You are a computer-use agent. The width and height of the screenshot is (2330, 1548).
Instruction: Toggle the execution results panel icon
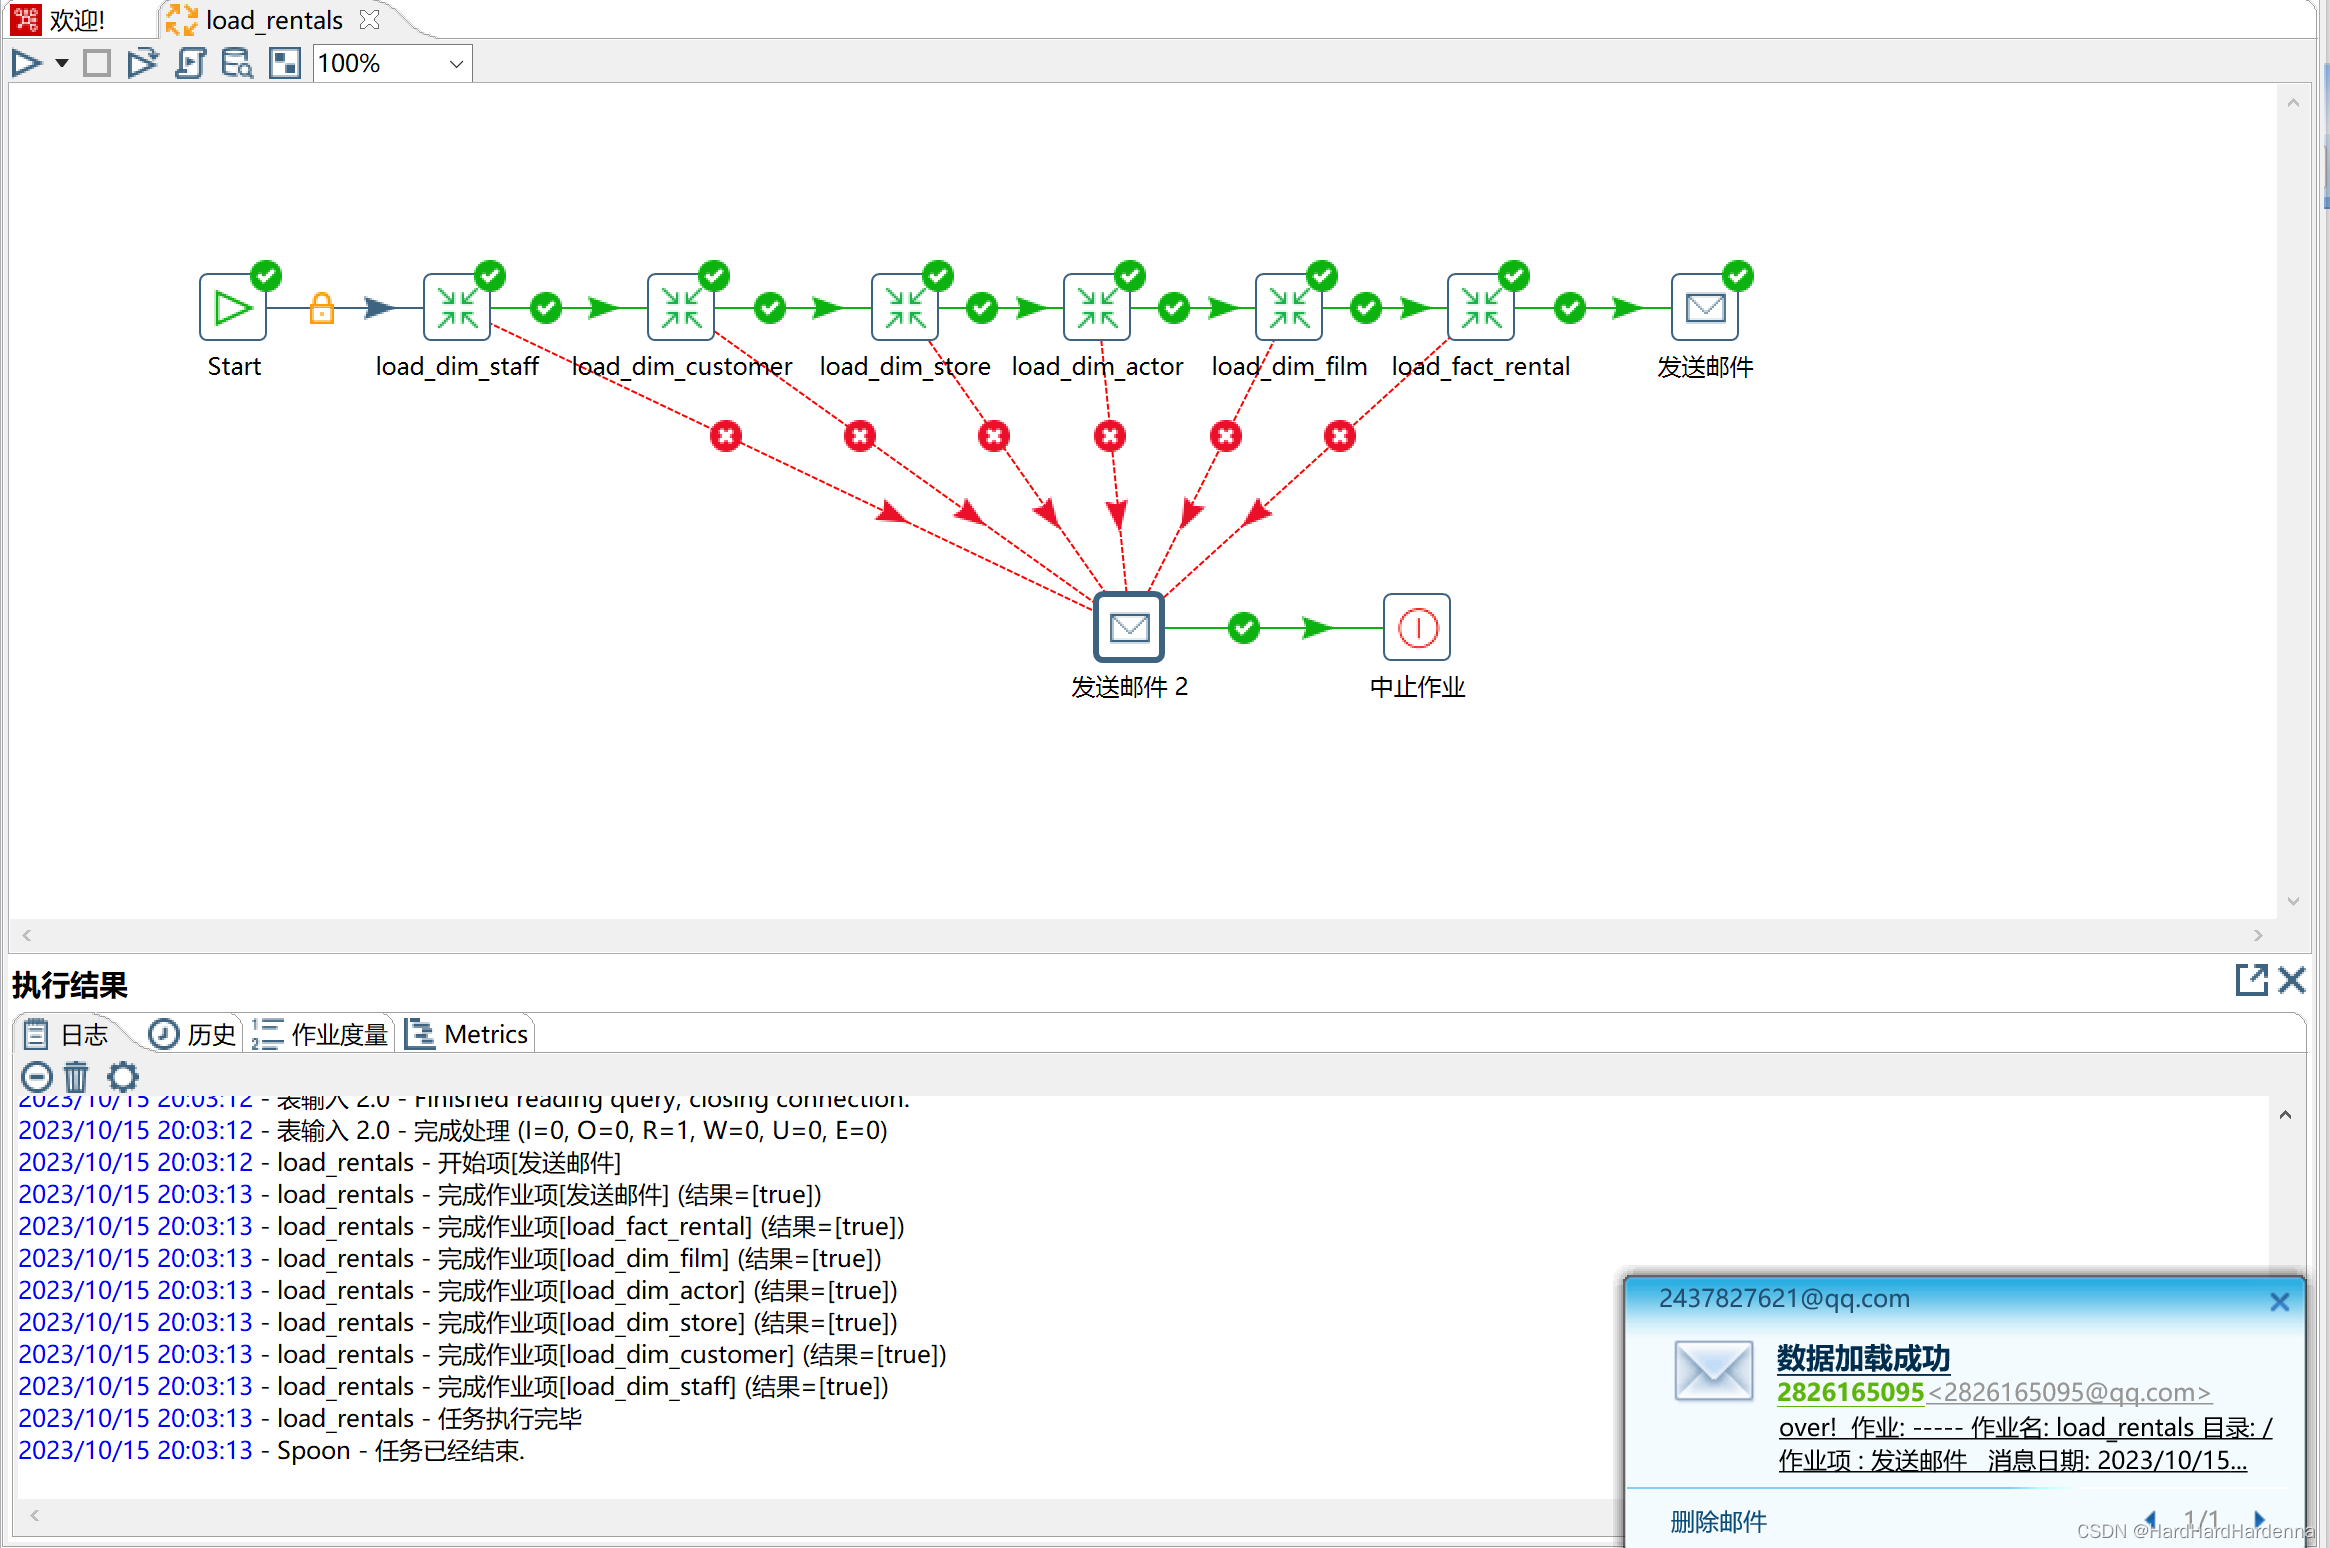(x=285, y=64)
